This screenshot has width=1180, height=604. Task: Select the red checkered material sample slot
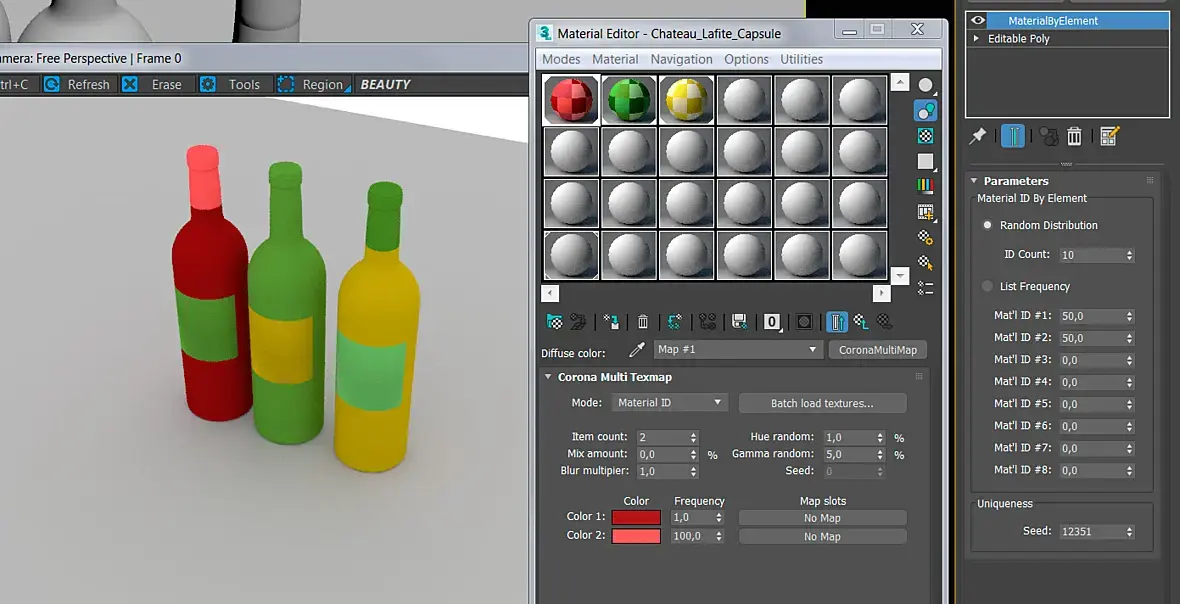click(x=571, y=99)
